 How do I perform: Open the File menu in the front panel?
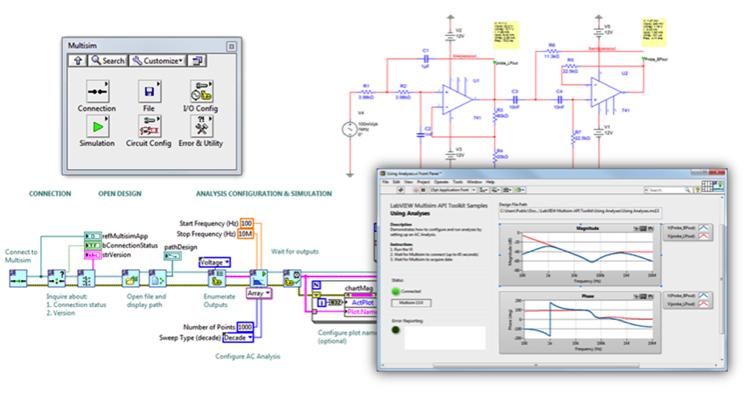385,182
